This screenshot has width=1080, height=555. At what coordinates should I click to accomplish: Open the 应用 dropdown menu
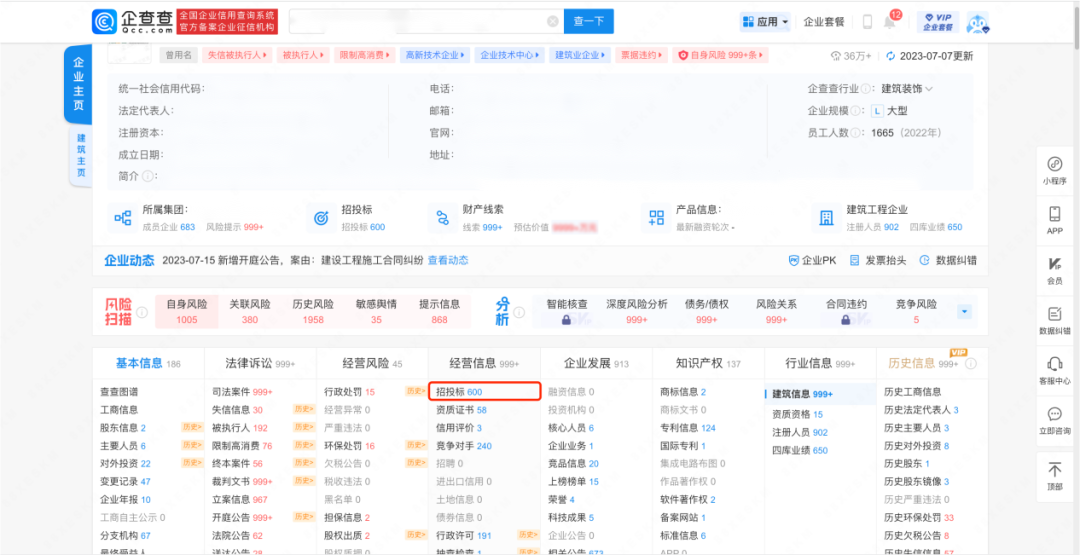point(765,22)
